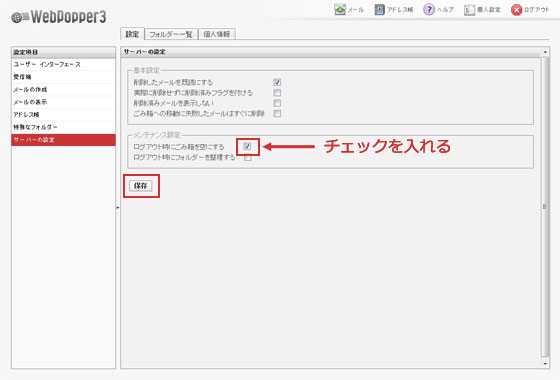Switch to the 設定 tab

coord(132,34)
